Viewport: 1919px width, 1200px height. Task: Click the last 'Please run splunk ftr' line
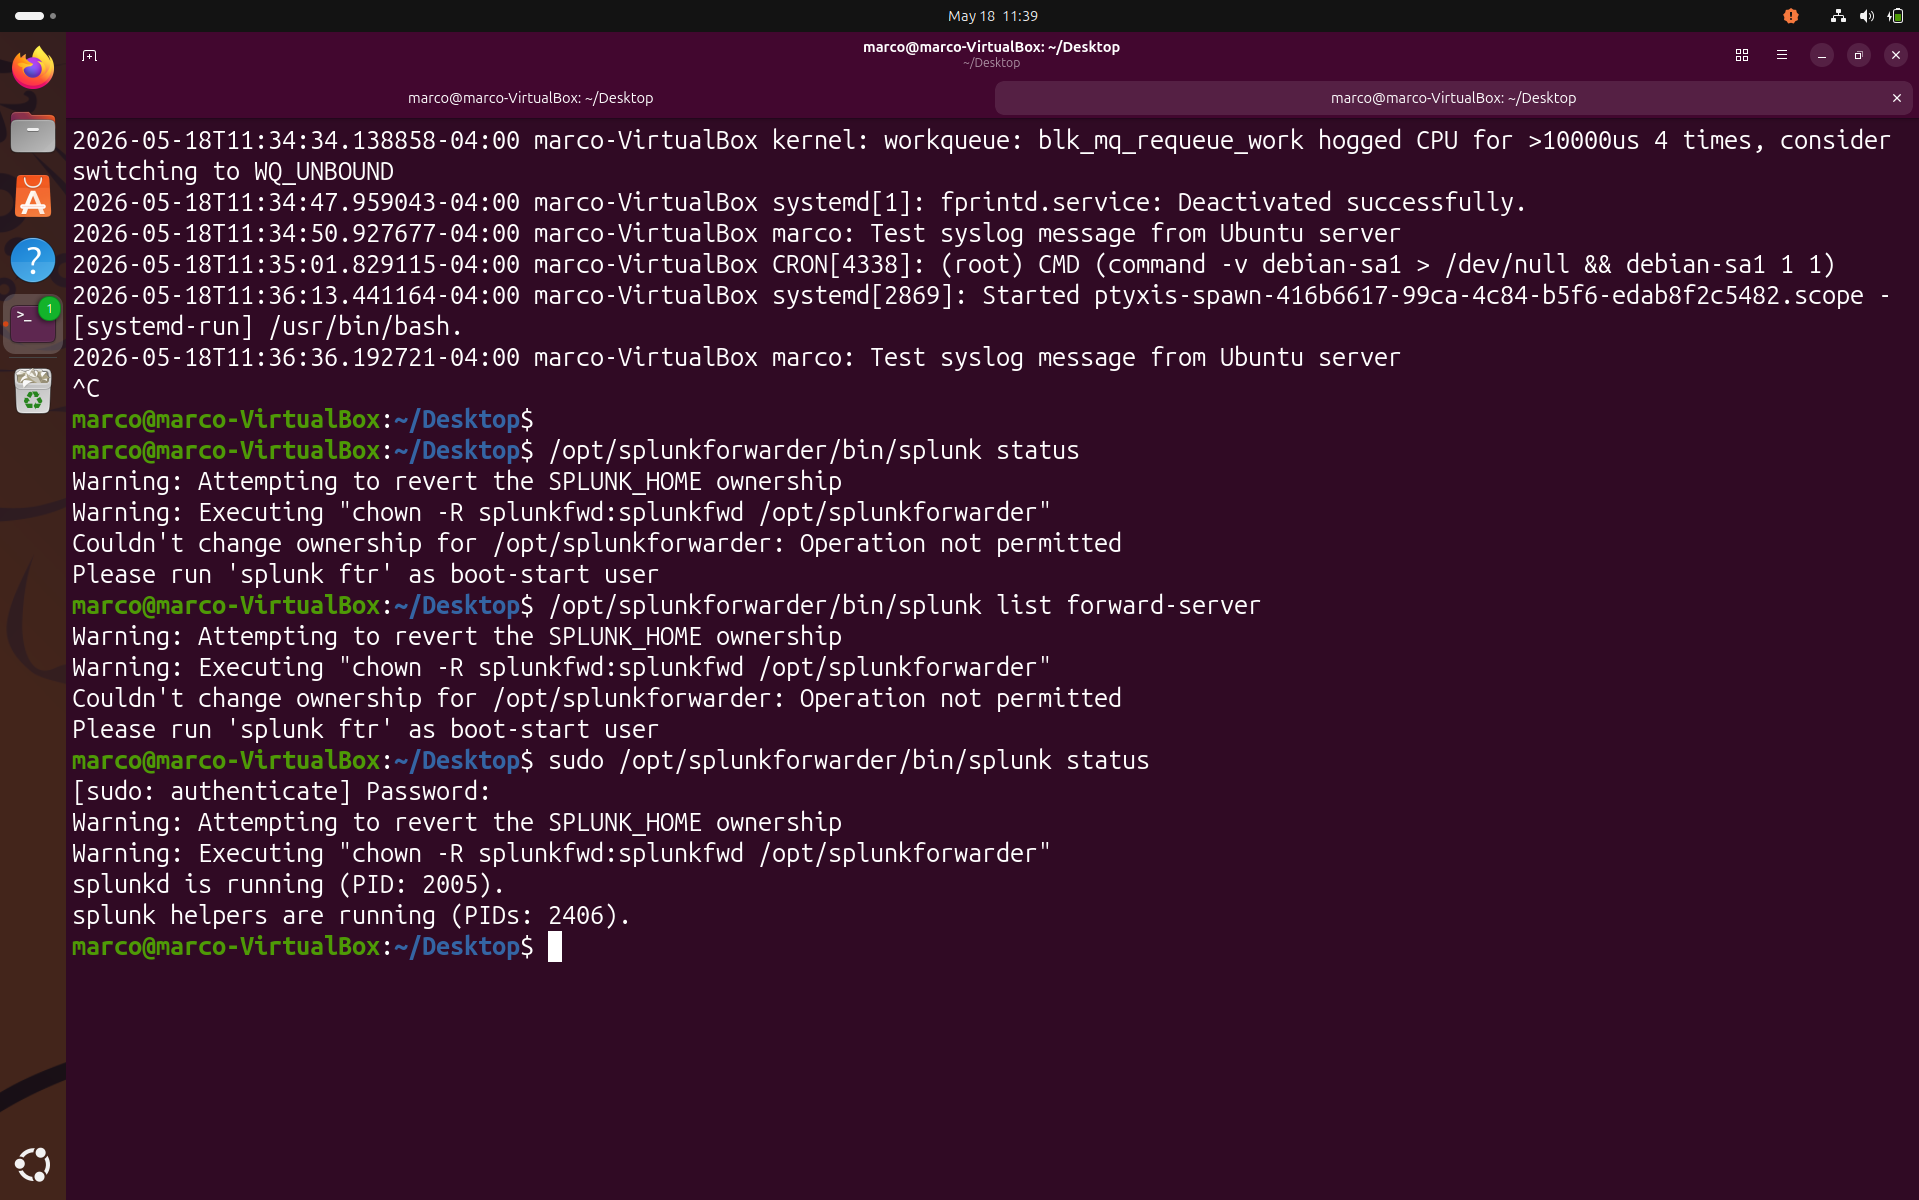tap(365, 729)
